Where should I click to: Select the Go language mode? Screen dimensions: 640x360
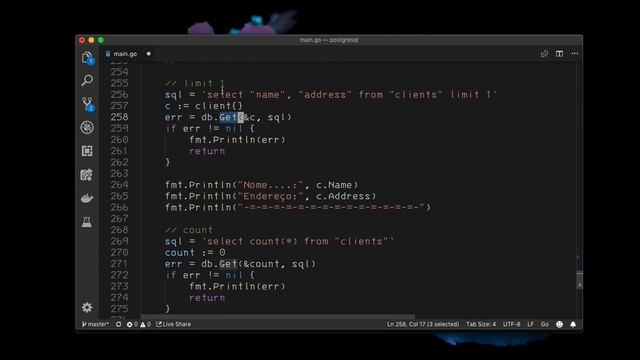click(544, 324)
